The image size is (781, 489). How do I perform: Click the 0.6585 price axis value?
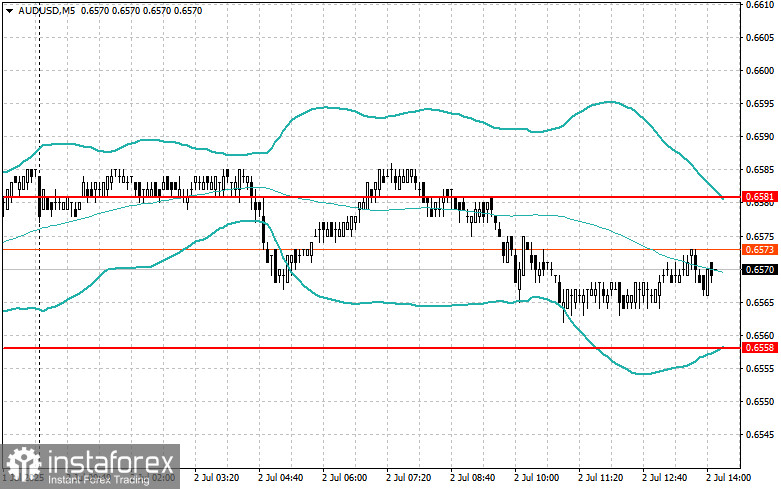click(x=760, y=170)
